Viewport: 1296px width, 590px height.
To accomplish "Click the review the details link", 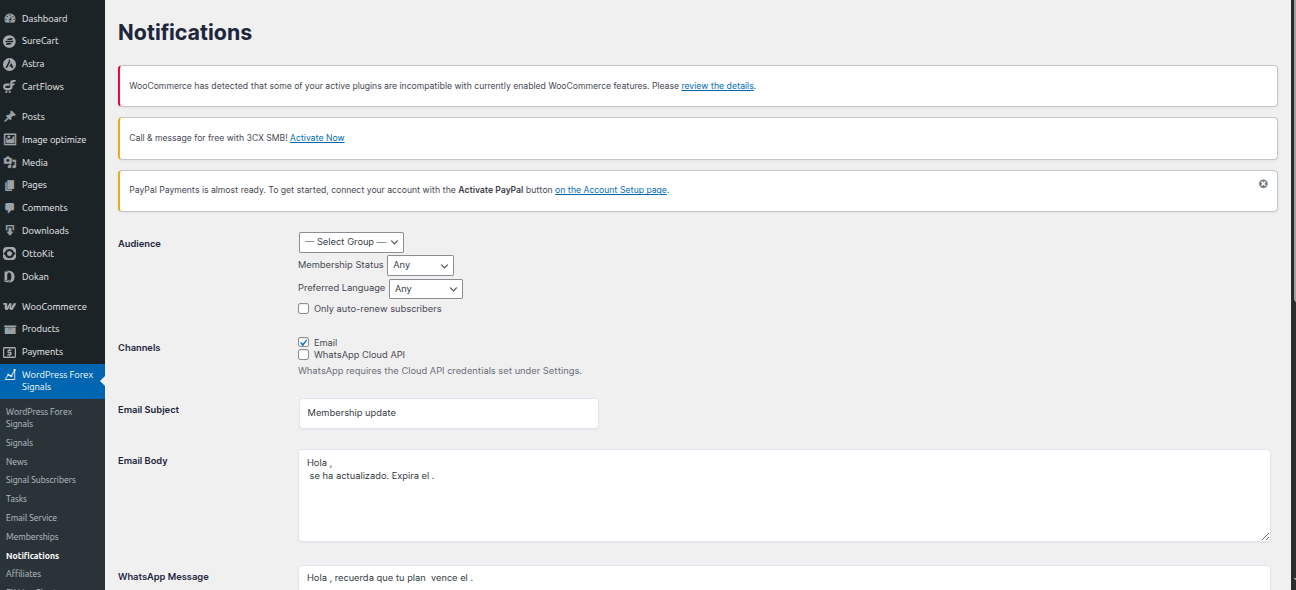I will [x=717, y=86].
